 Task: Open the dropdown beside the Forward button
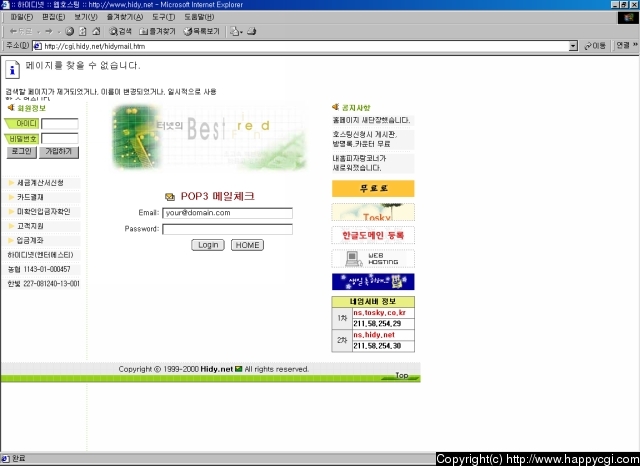(59, 32)
